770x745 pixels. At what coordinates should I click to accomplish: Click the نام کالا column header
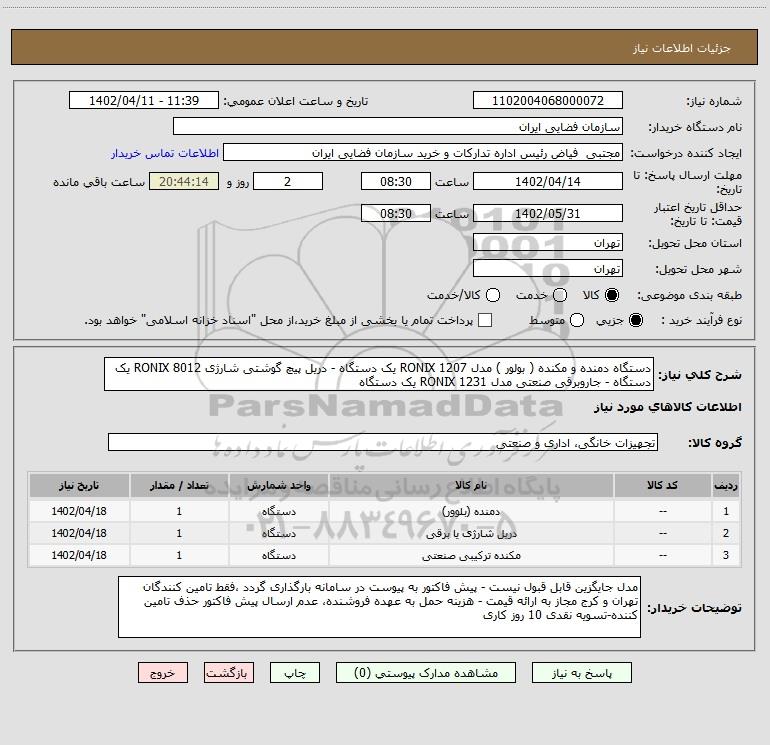pos(471,485)
